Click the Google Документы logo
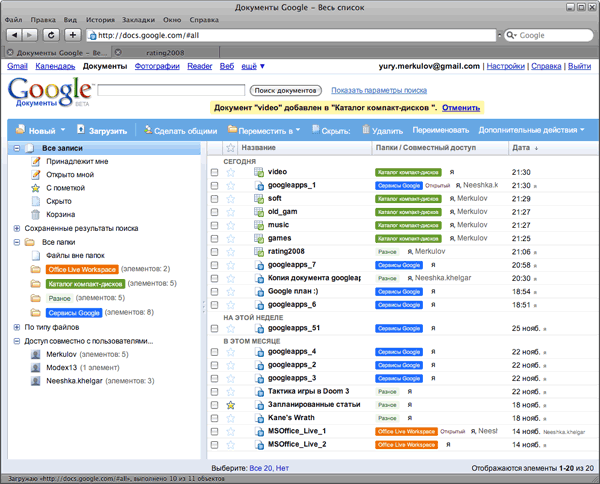The image size is (600, 484). 49,92
